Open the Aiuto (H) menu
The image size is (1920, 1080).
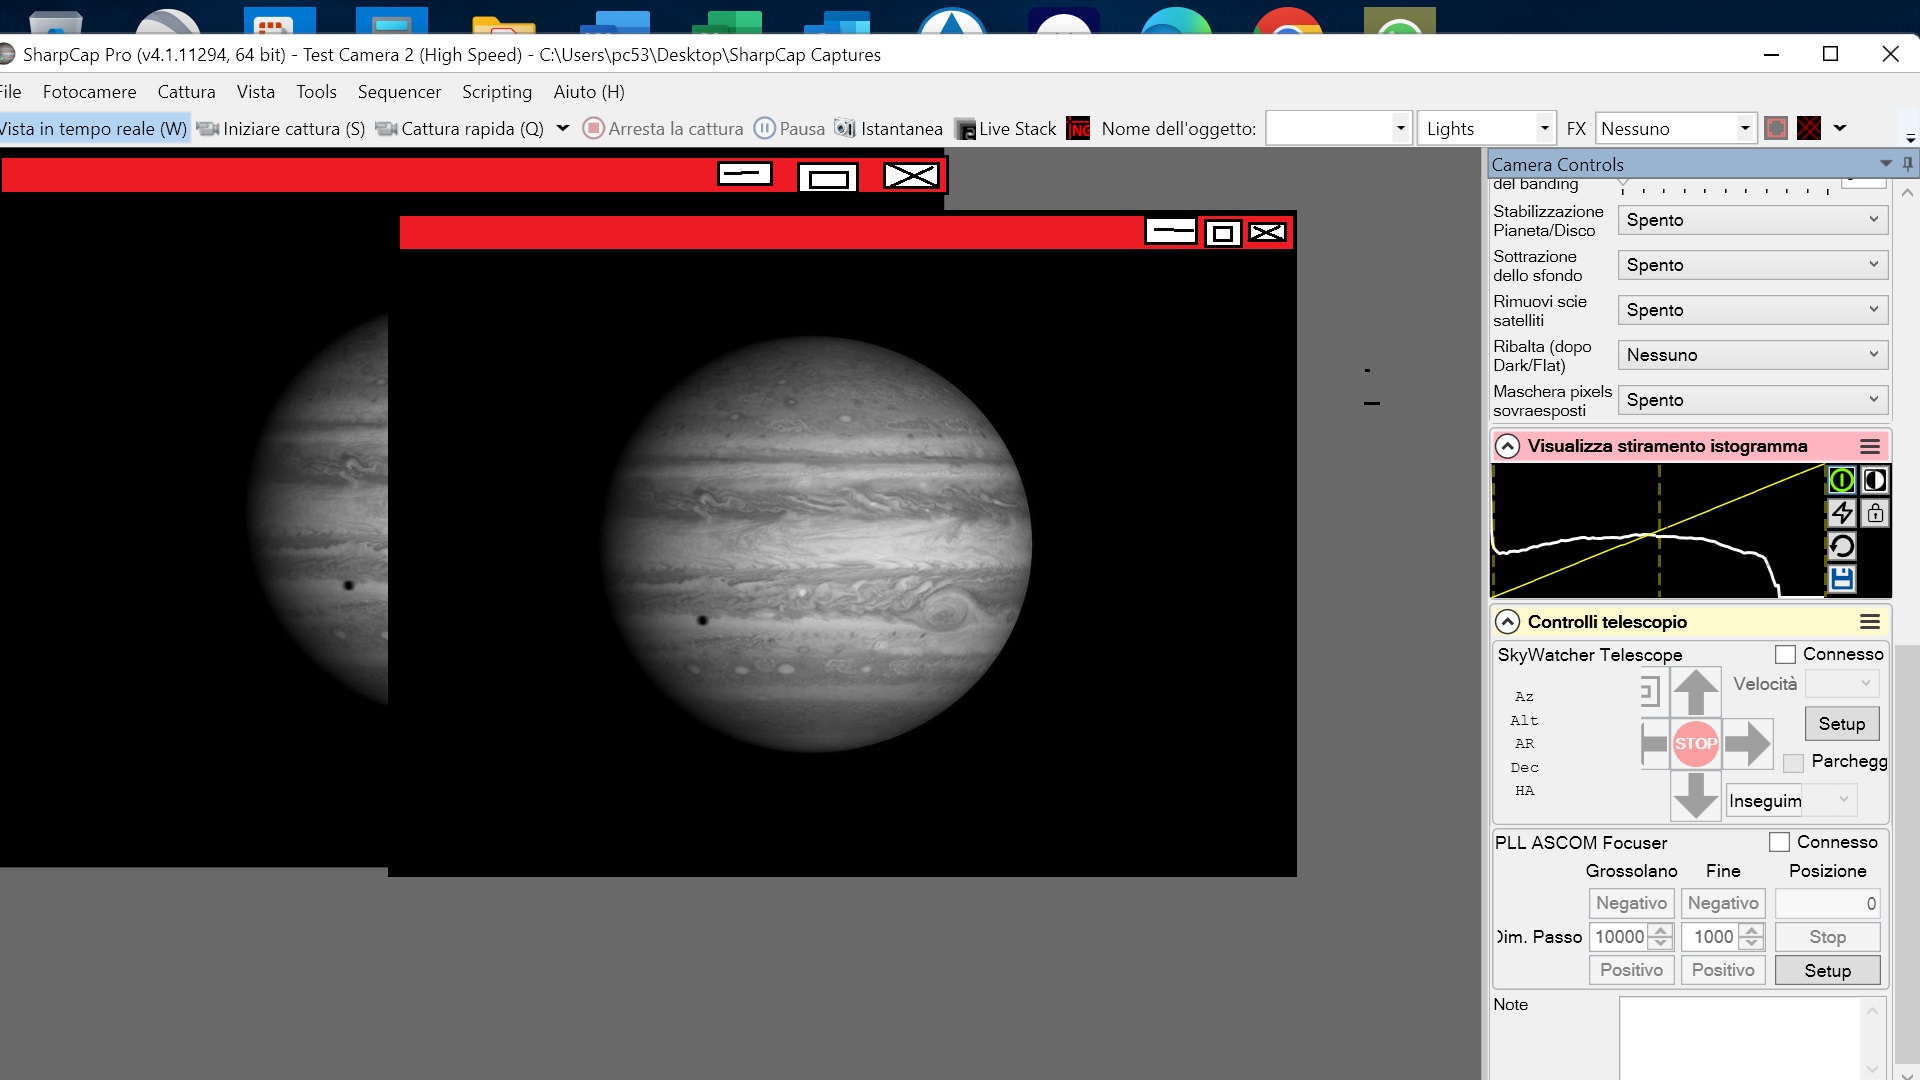click(589, 92)
